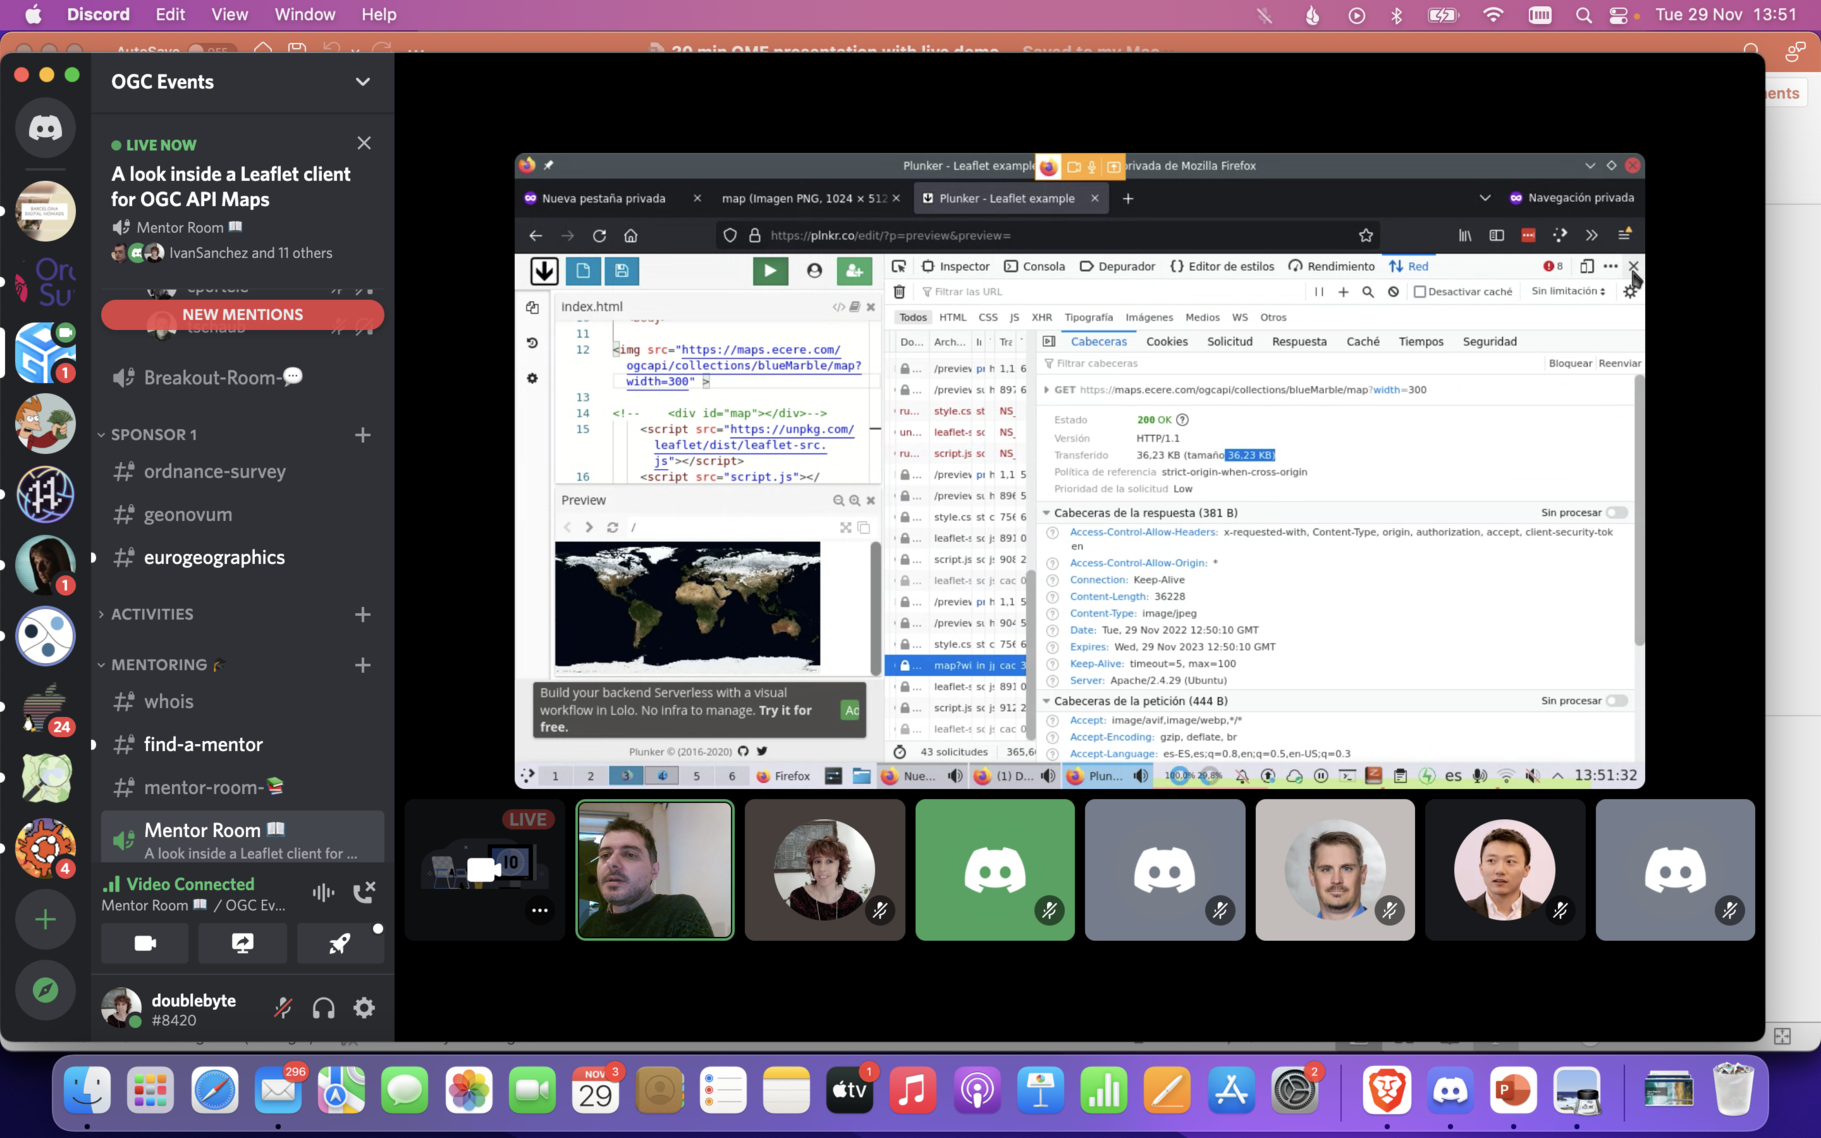Image resolution: width=1821 pixels, height=1138 pixels.
Task: Open the find-a-mentor channel
Action: (242, 745)
